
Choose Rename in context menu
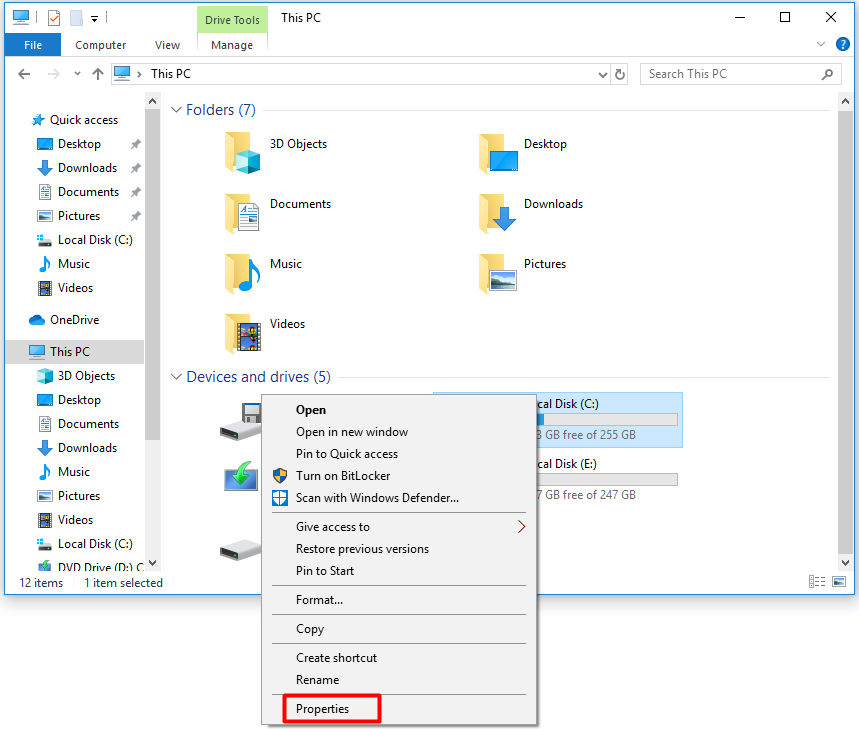click(x=399, y=680)
